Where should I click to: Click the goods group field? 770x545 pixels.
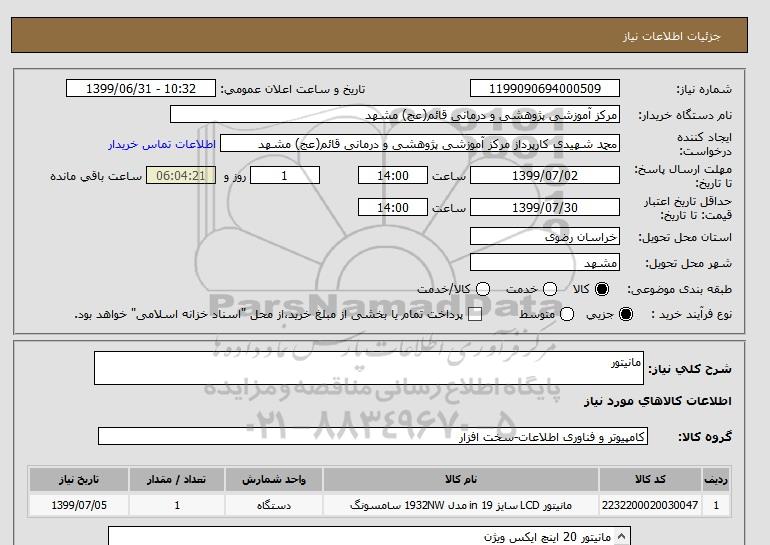point(373,436)
